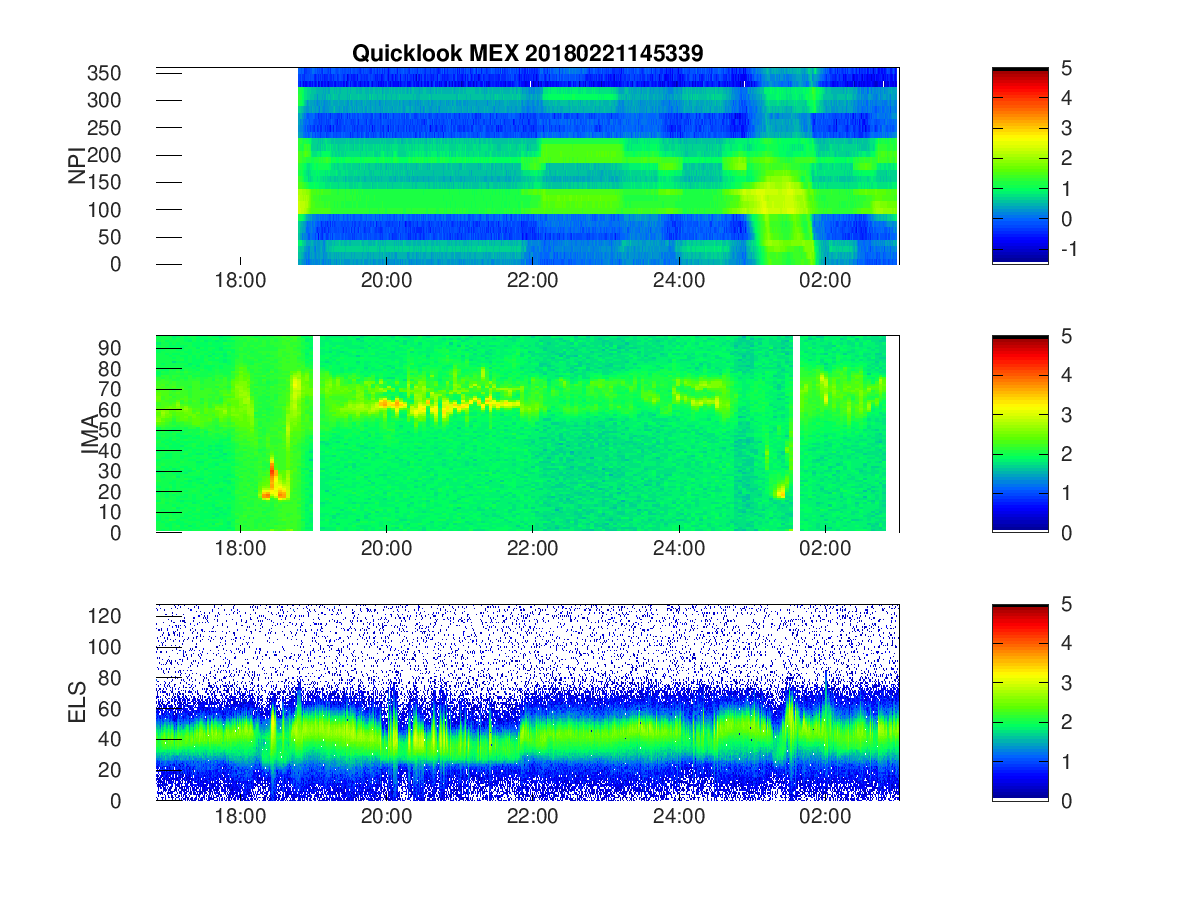Click the 20:00 tick under the IMA panel
Viewport: 1200px width, 900px height.
click(386, 549)
